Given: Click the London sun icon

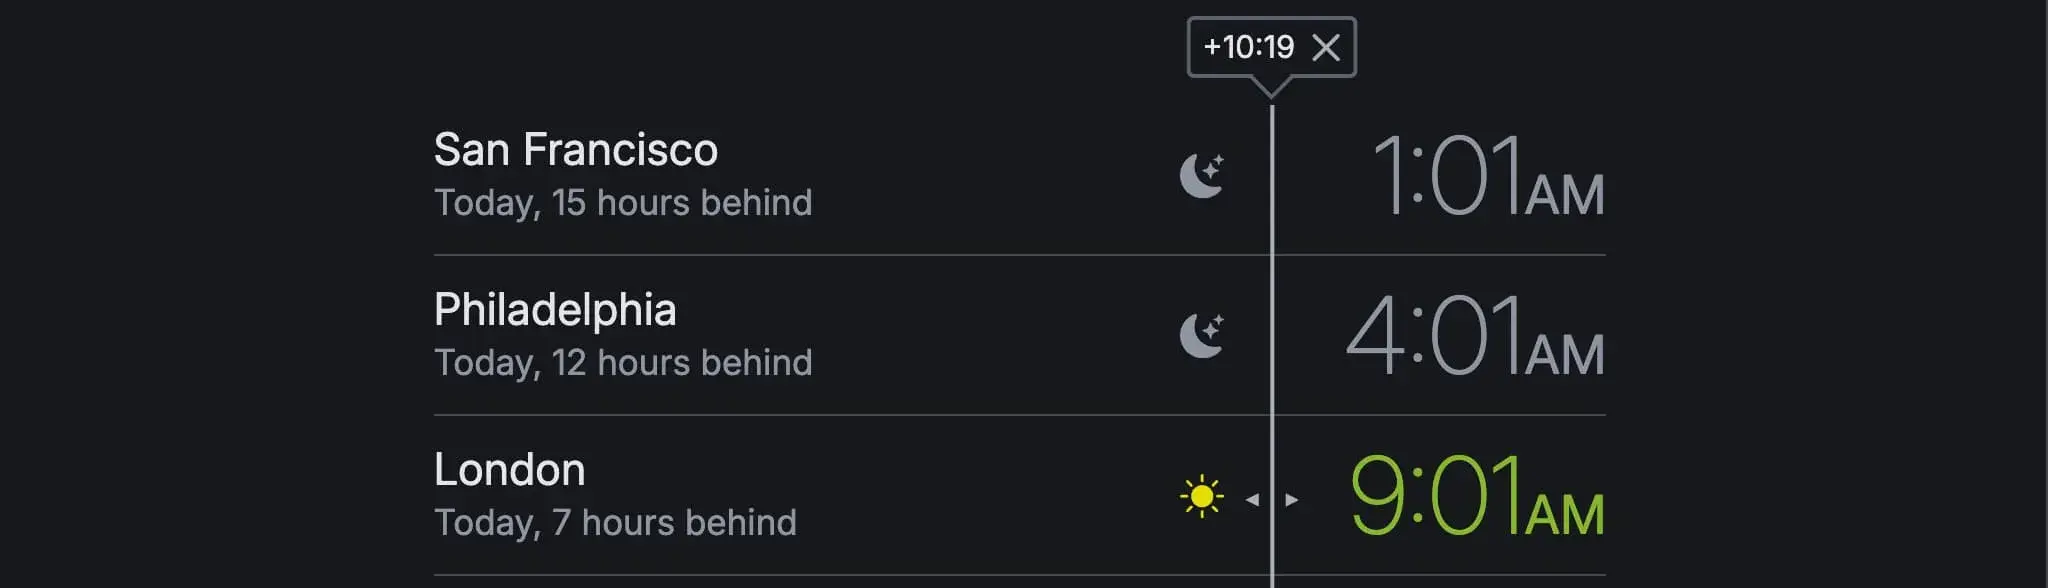Looking at the screenshot, I should pyautogui.click(x=1201, y=496).
